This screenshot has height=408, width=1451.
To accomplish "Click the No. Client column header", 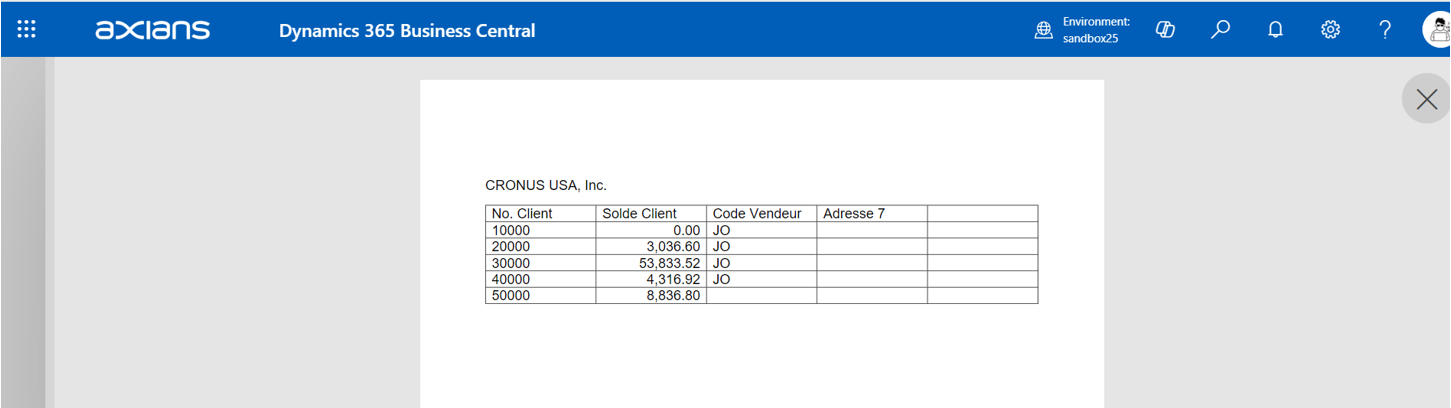I will pyautogui.click(x=522, y=214).
